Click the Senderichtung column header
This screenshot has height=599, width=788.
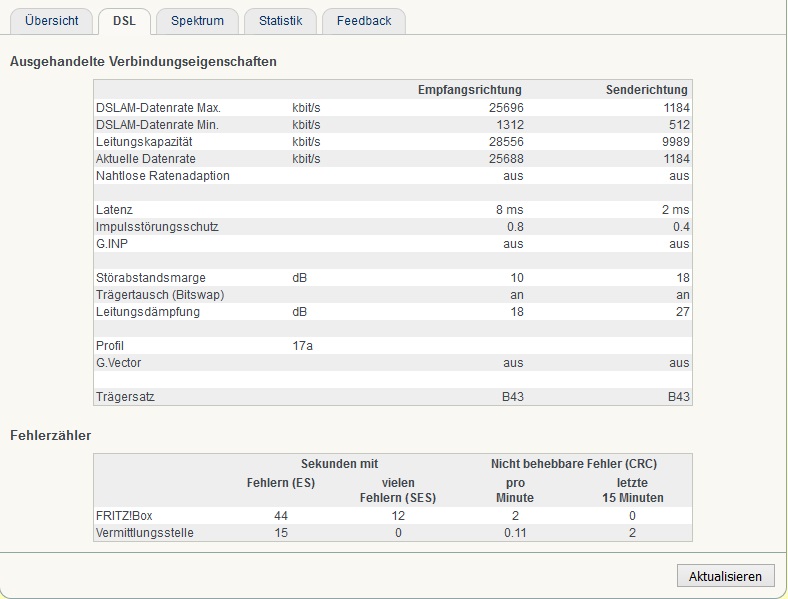coord(646,89)
